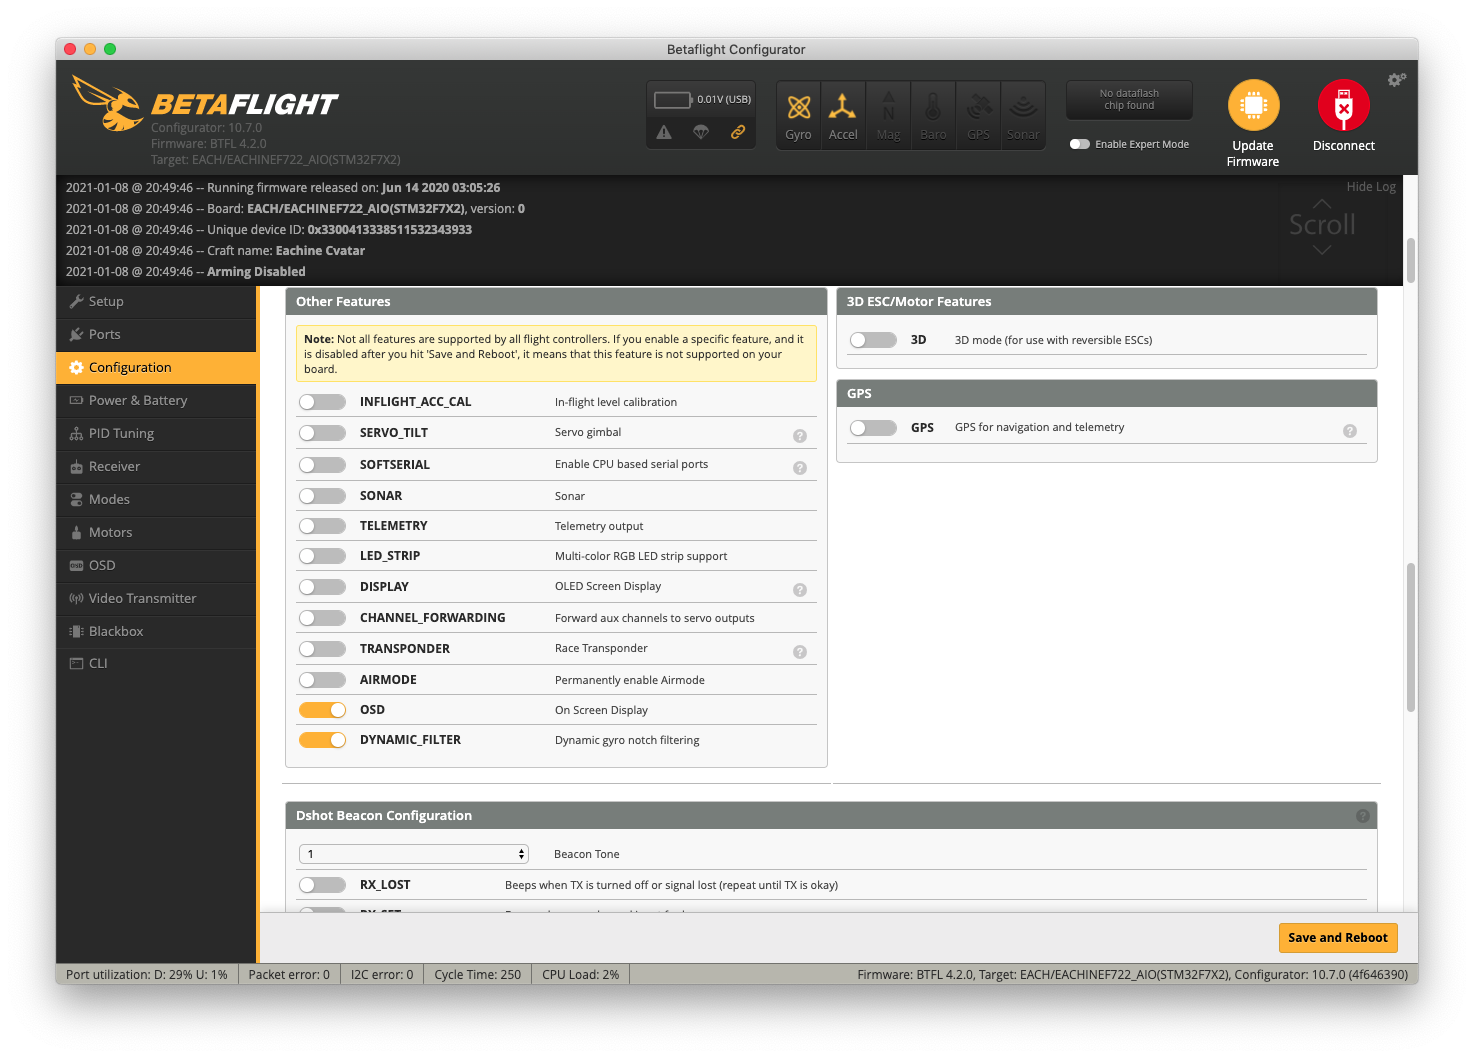Open help for TRANSPONDER feature

[800, 652]
